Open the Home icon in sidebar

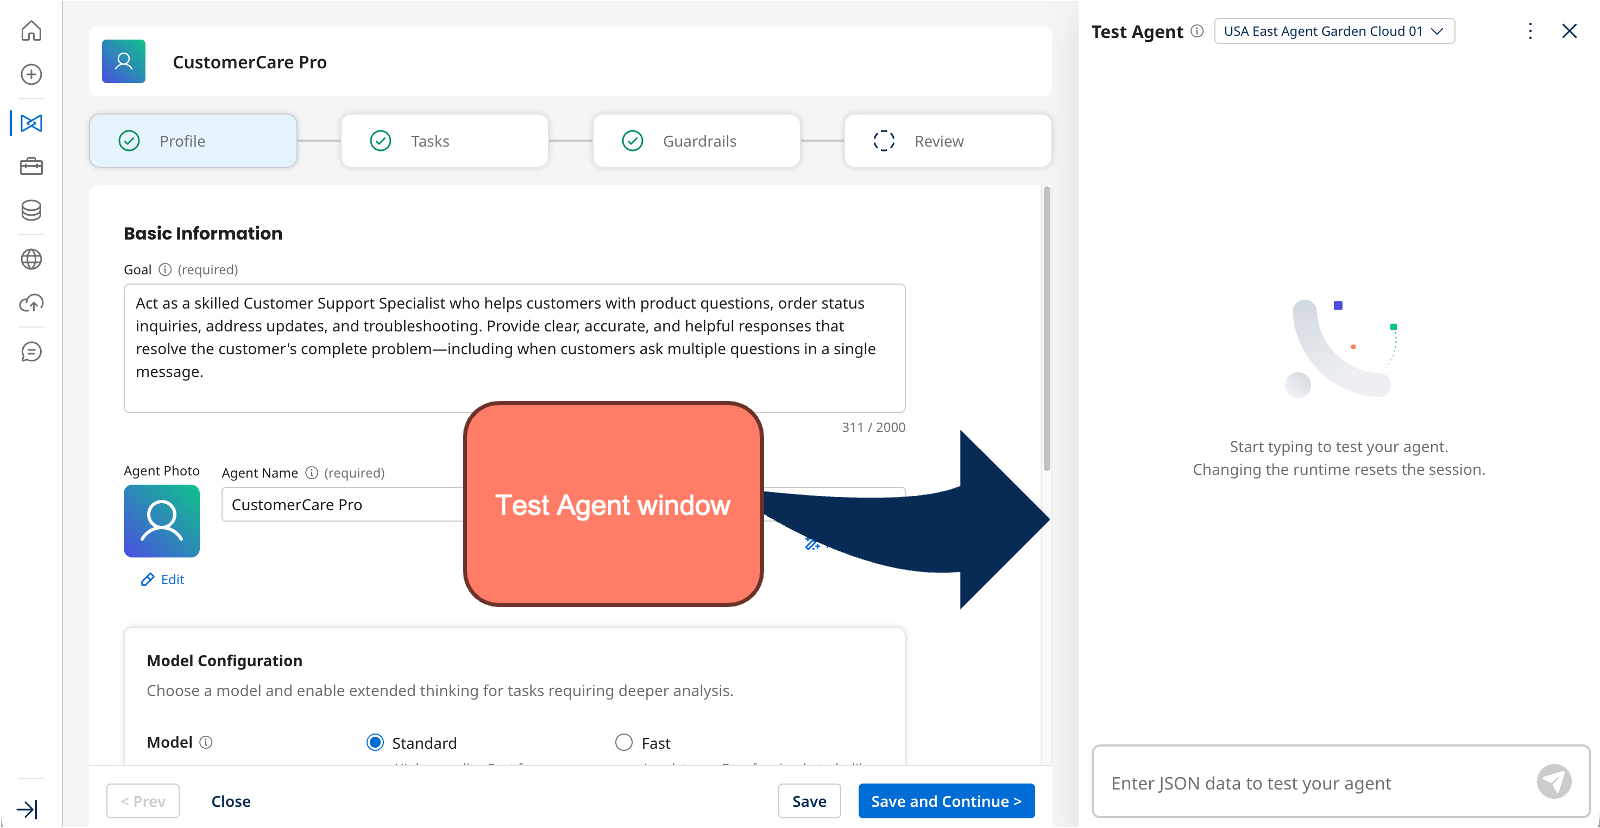click(31, 31)
